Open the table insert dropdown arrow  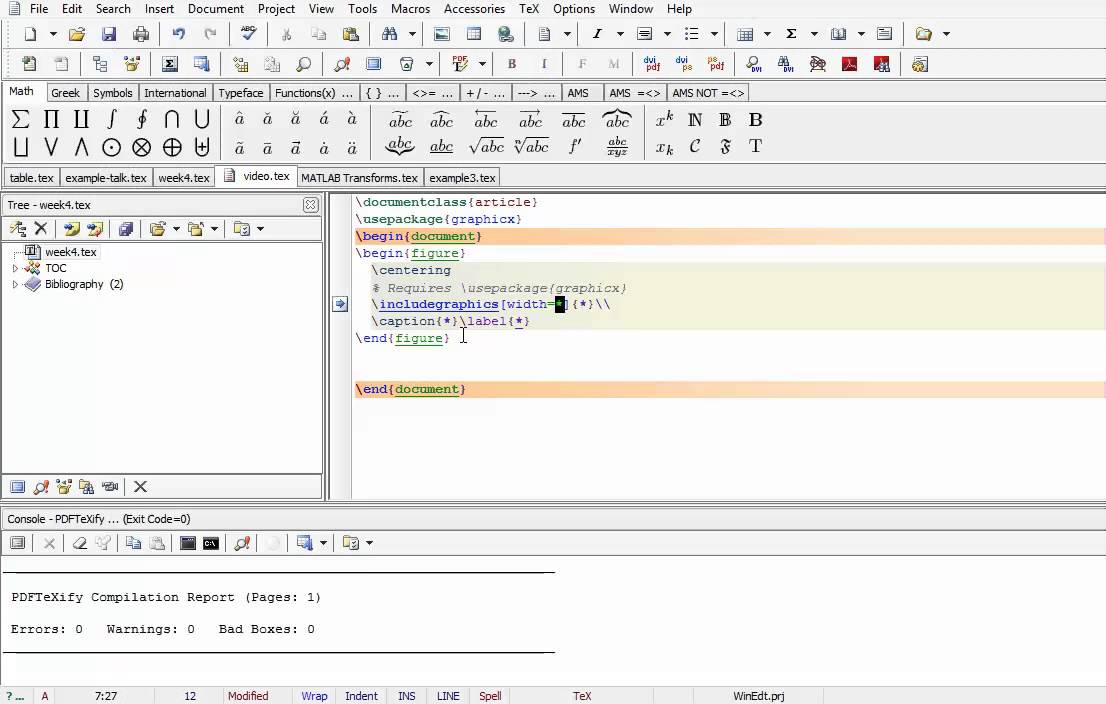[x=767, y=34]
